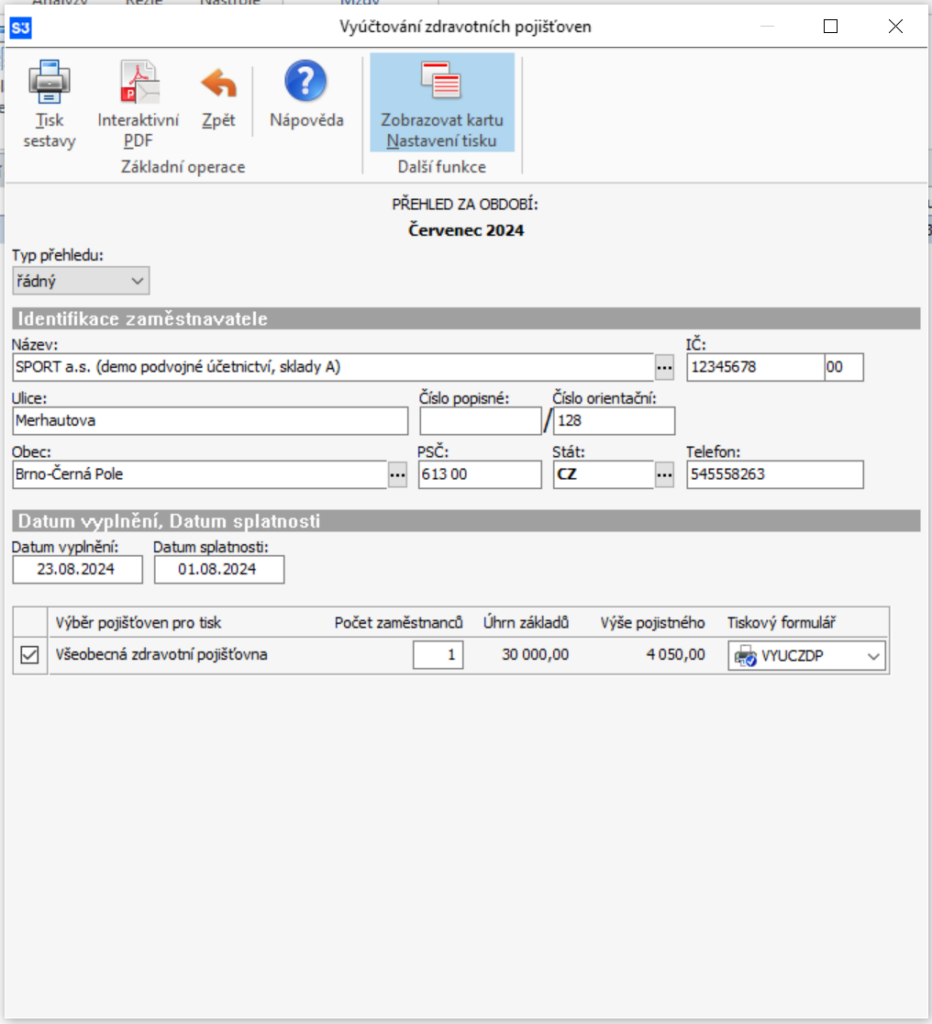932x1024 pixels.
Task: Uncheck Všeobecná zdravotní pojišťovna checkbox
Action: (x=30, y=656)
